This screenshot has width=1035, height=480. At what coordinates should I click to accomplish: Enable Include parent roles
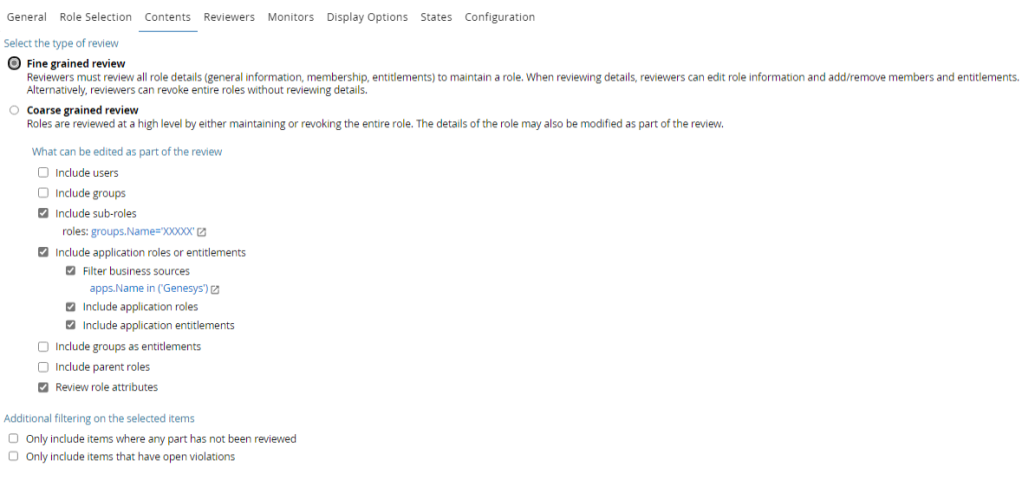tap(43, 367)
